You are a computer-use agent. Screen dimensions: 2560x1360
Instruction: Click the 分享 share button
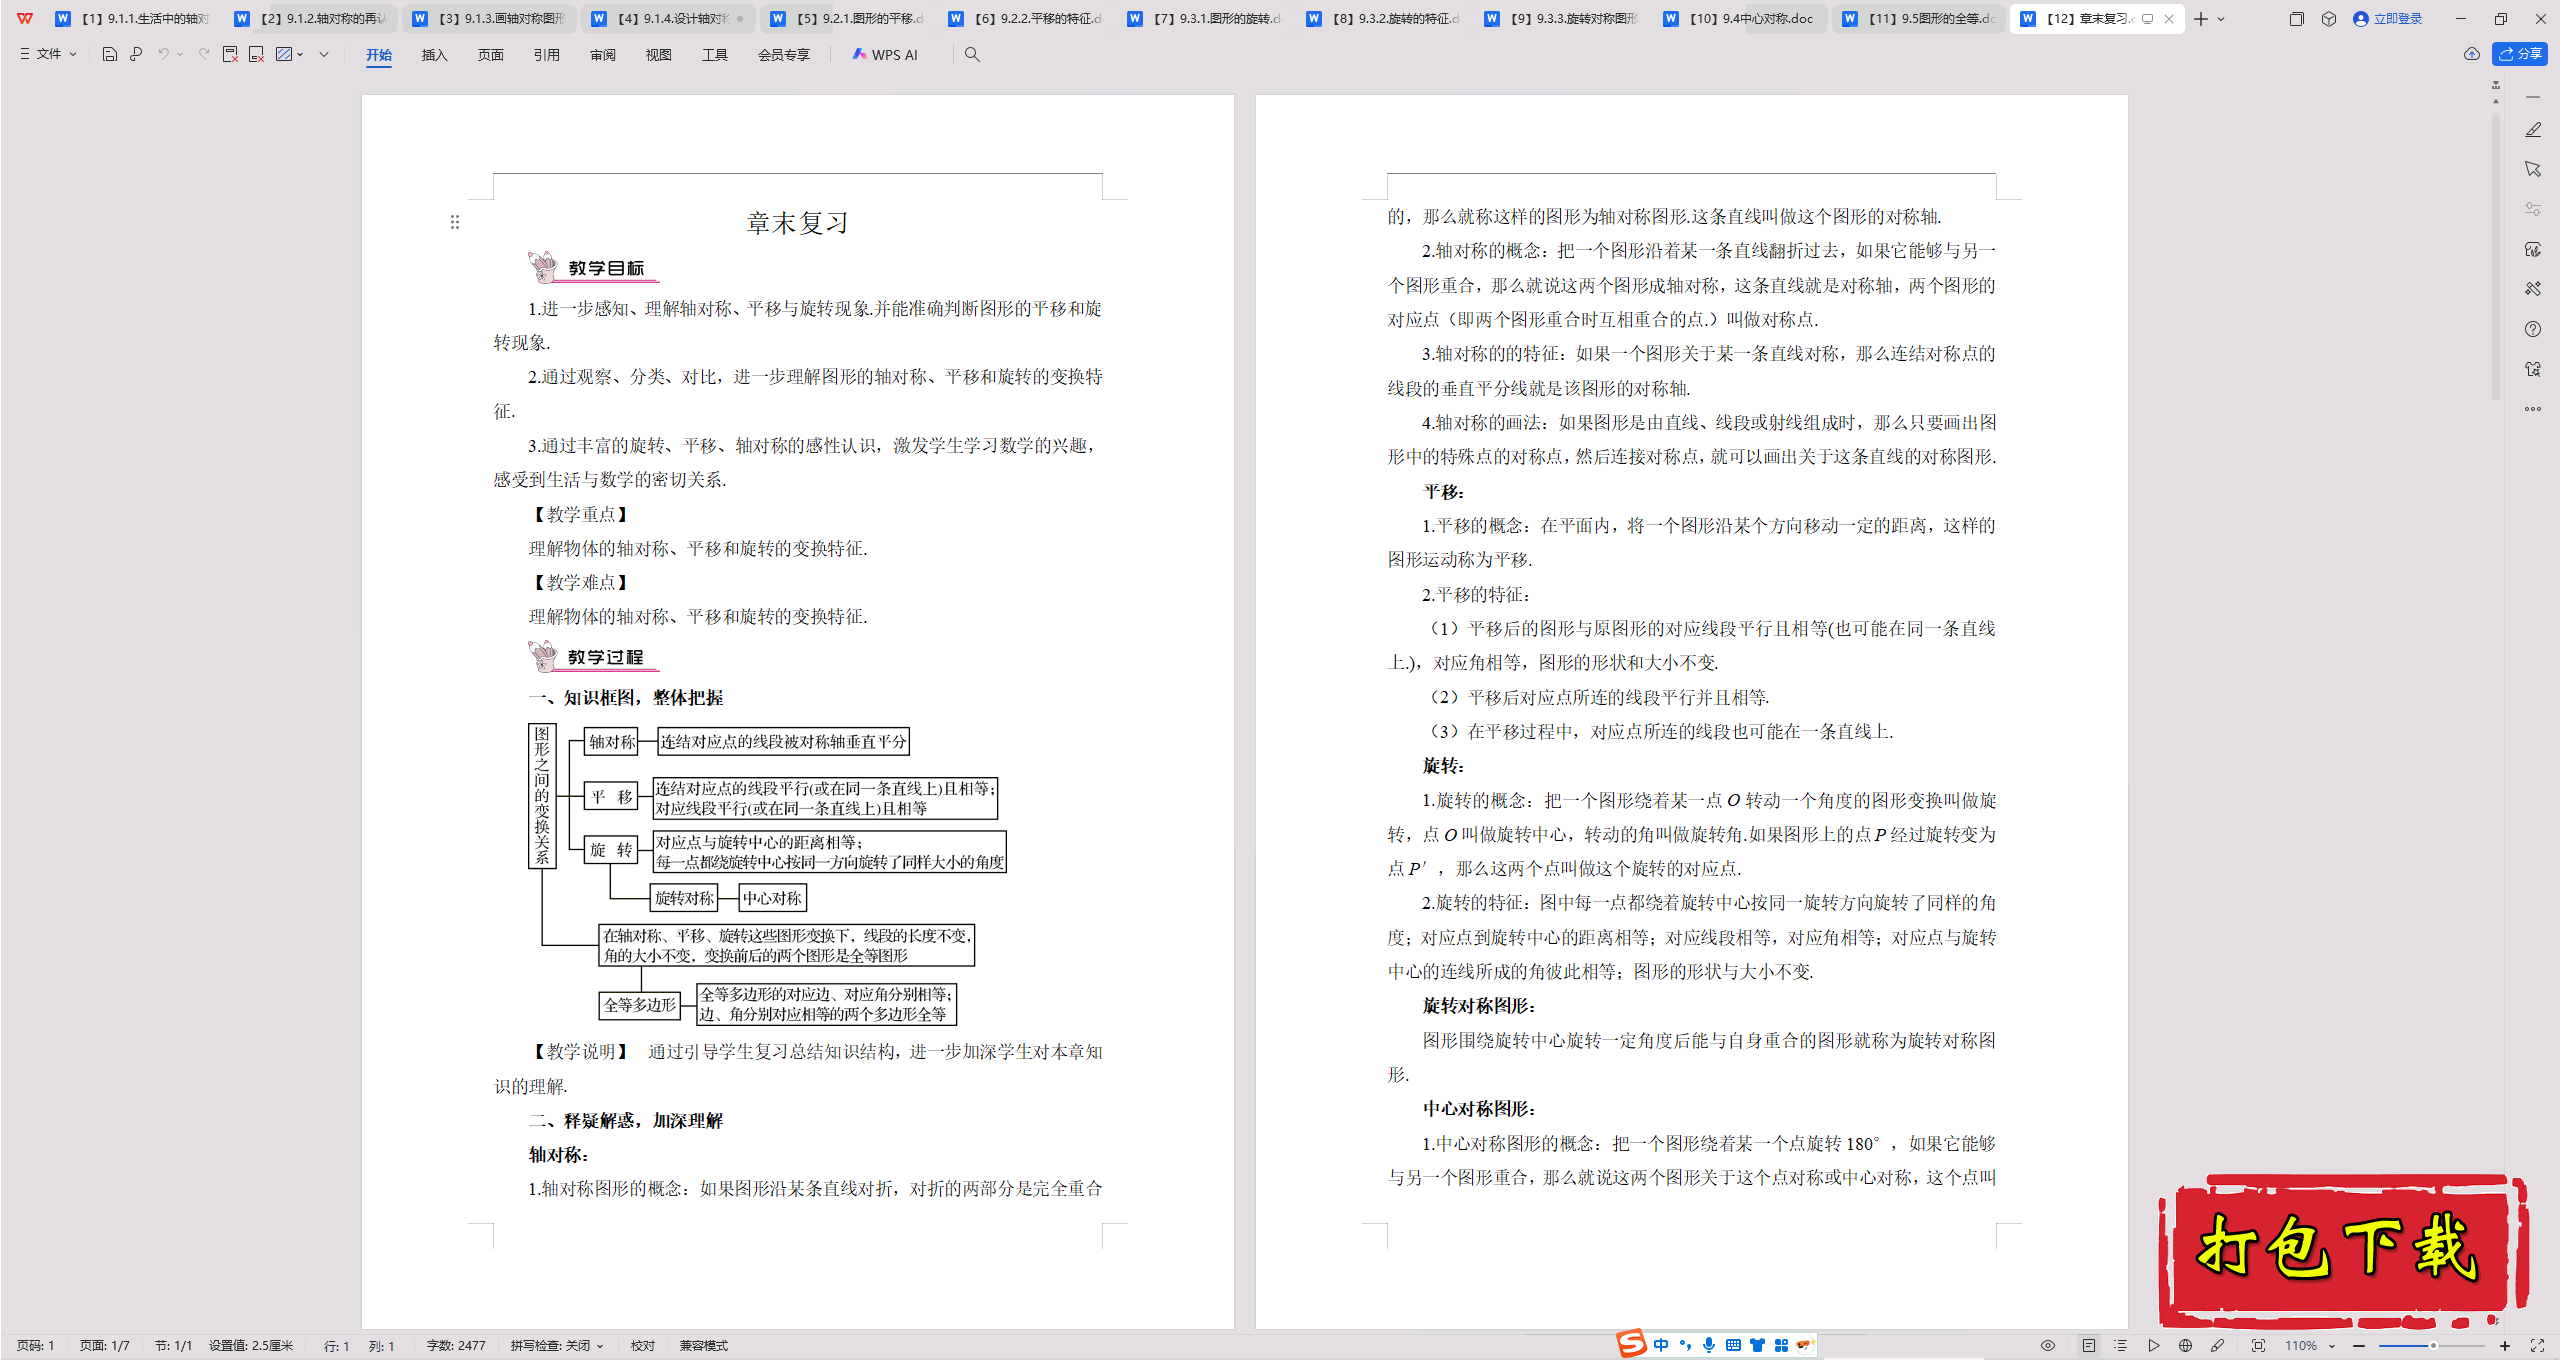click(2520, 54)
